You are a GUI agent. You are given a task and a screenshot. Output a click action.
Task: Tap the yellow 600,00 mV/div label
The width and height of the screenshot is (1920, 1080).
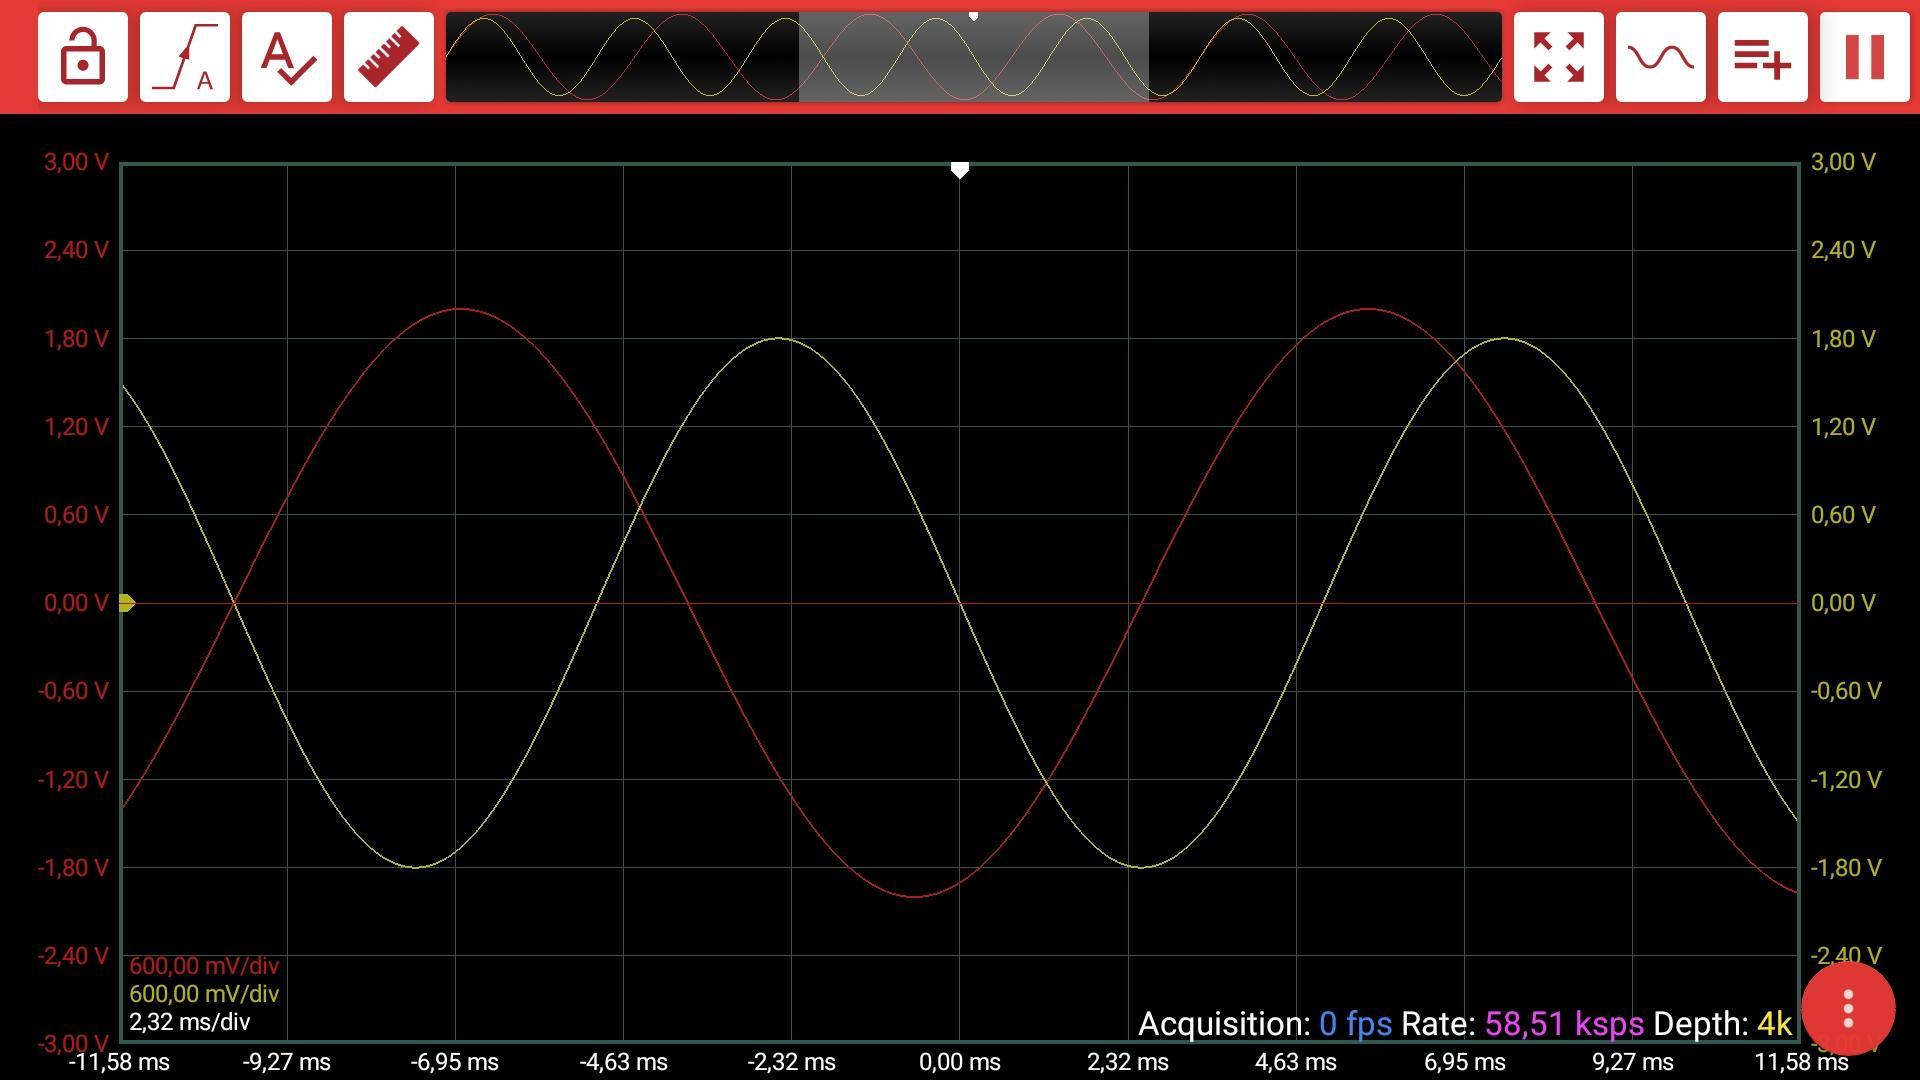(x=204, y=994)
